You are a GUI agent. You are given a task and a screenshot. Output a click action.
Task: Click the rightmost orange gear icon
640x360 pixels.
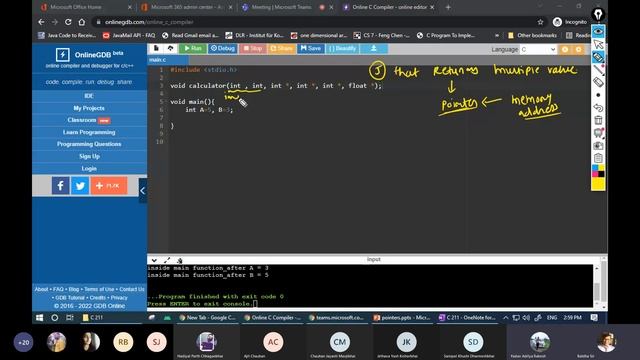pyautogui.click(x=579, y=49)
